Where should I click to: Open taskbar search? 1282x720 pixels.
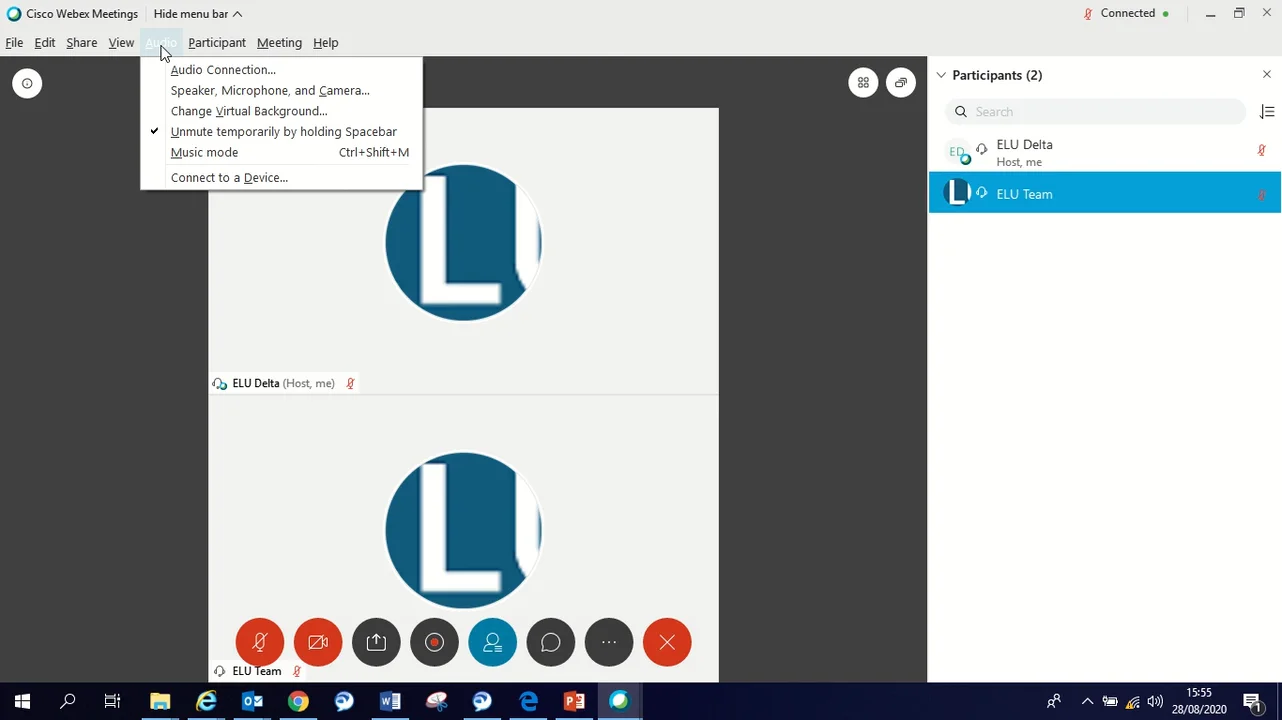[68, 701]
